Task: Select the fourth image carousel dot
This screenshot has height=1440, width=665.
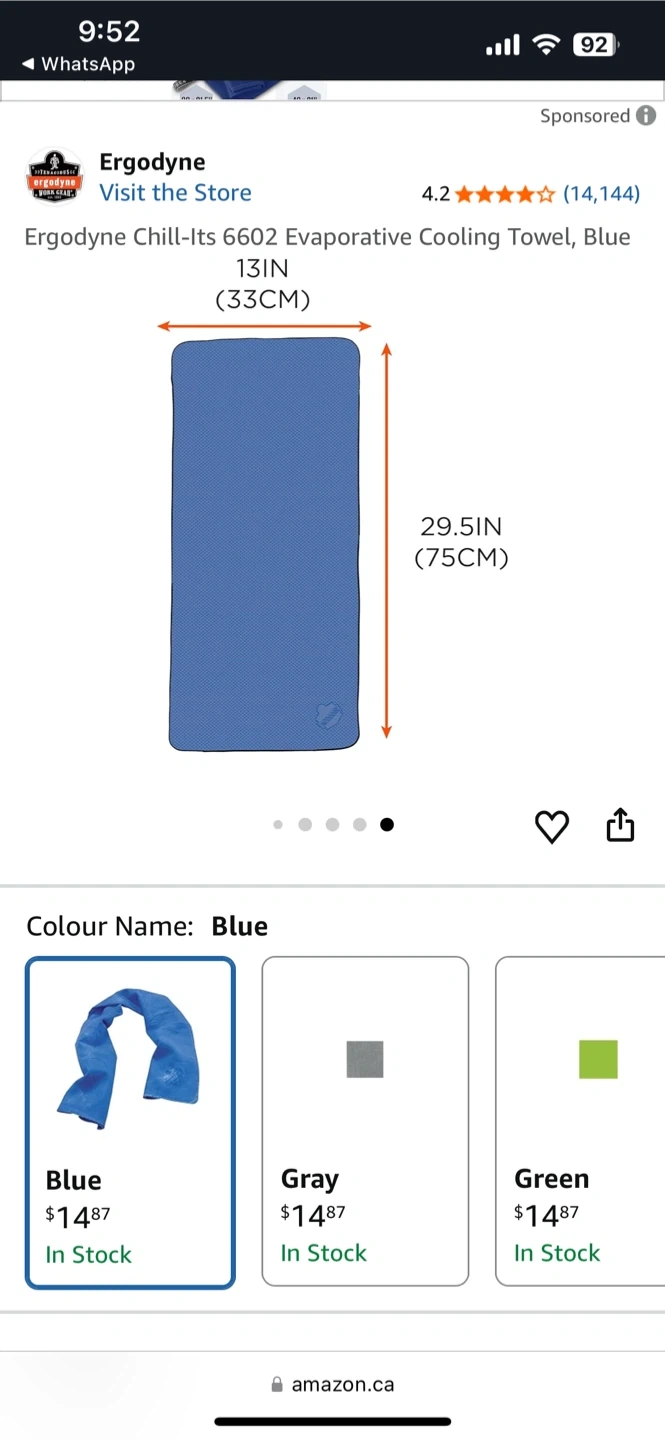Action: click(360, 825)
